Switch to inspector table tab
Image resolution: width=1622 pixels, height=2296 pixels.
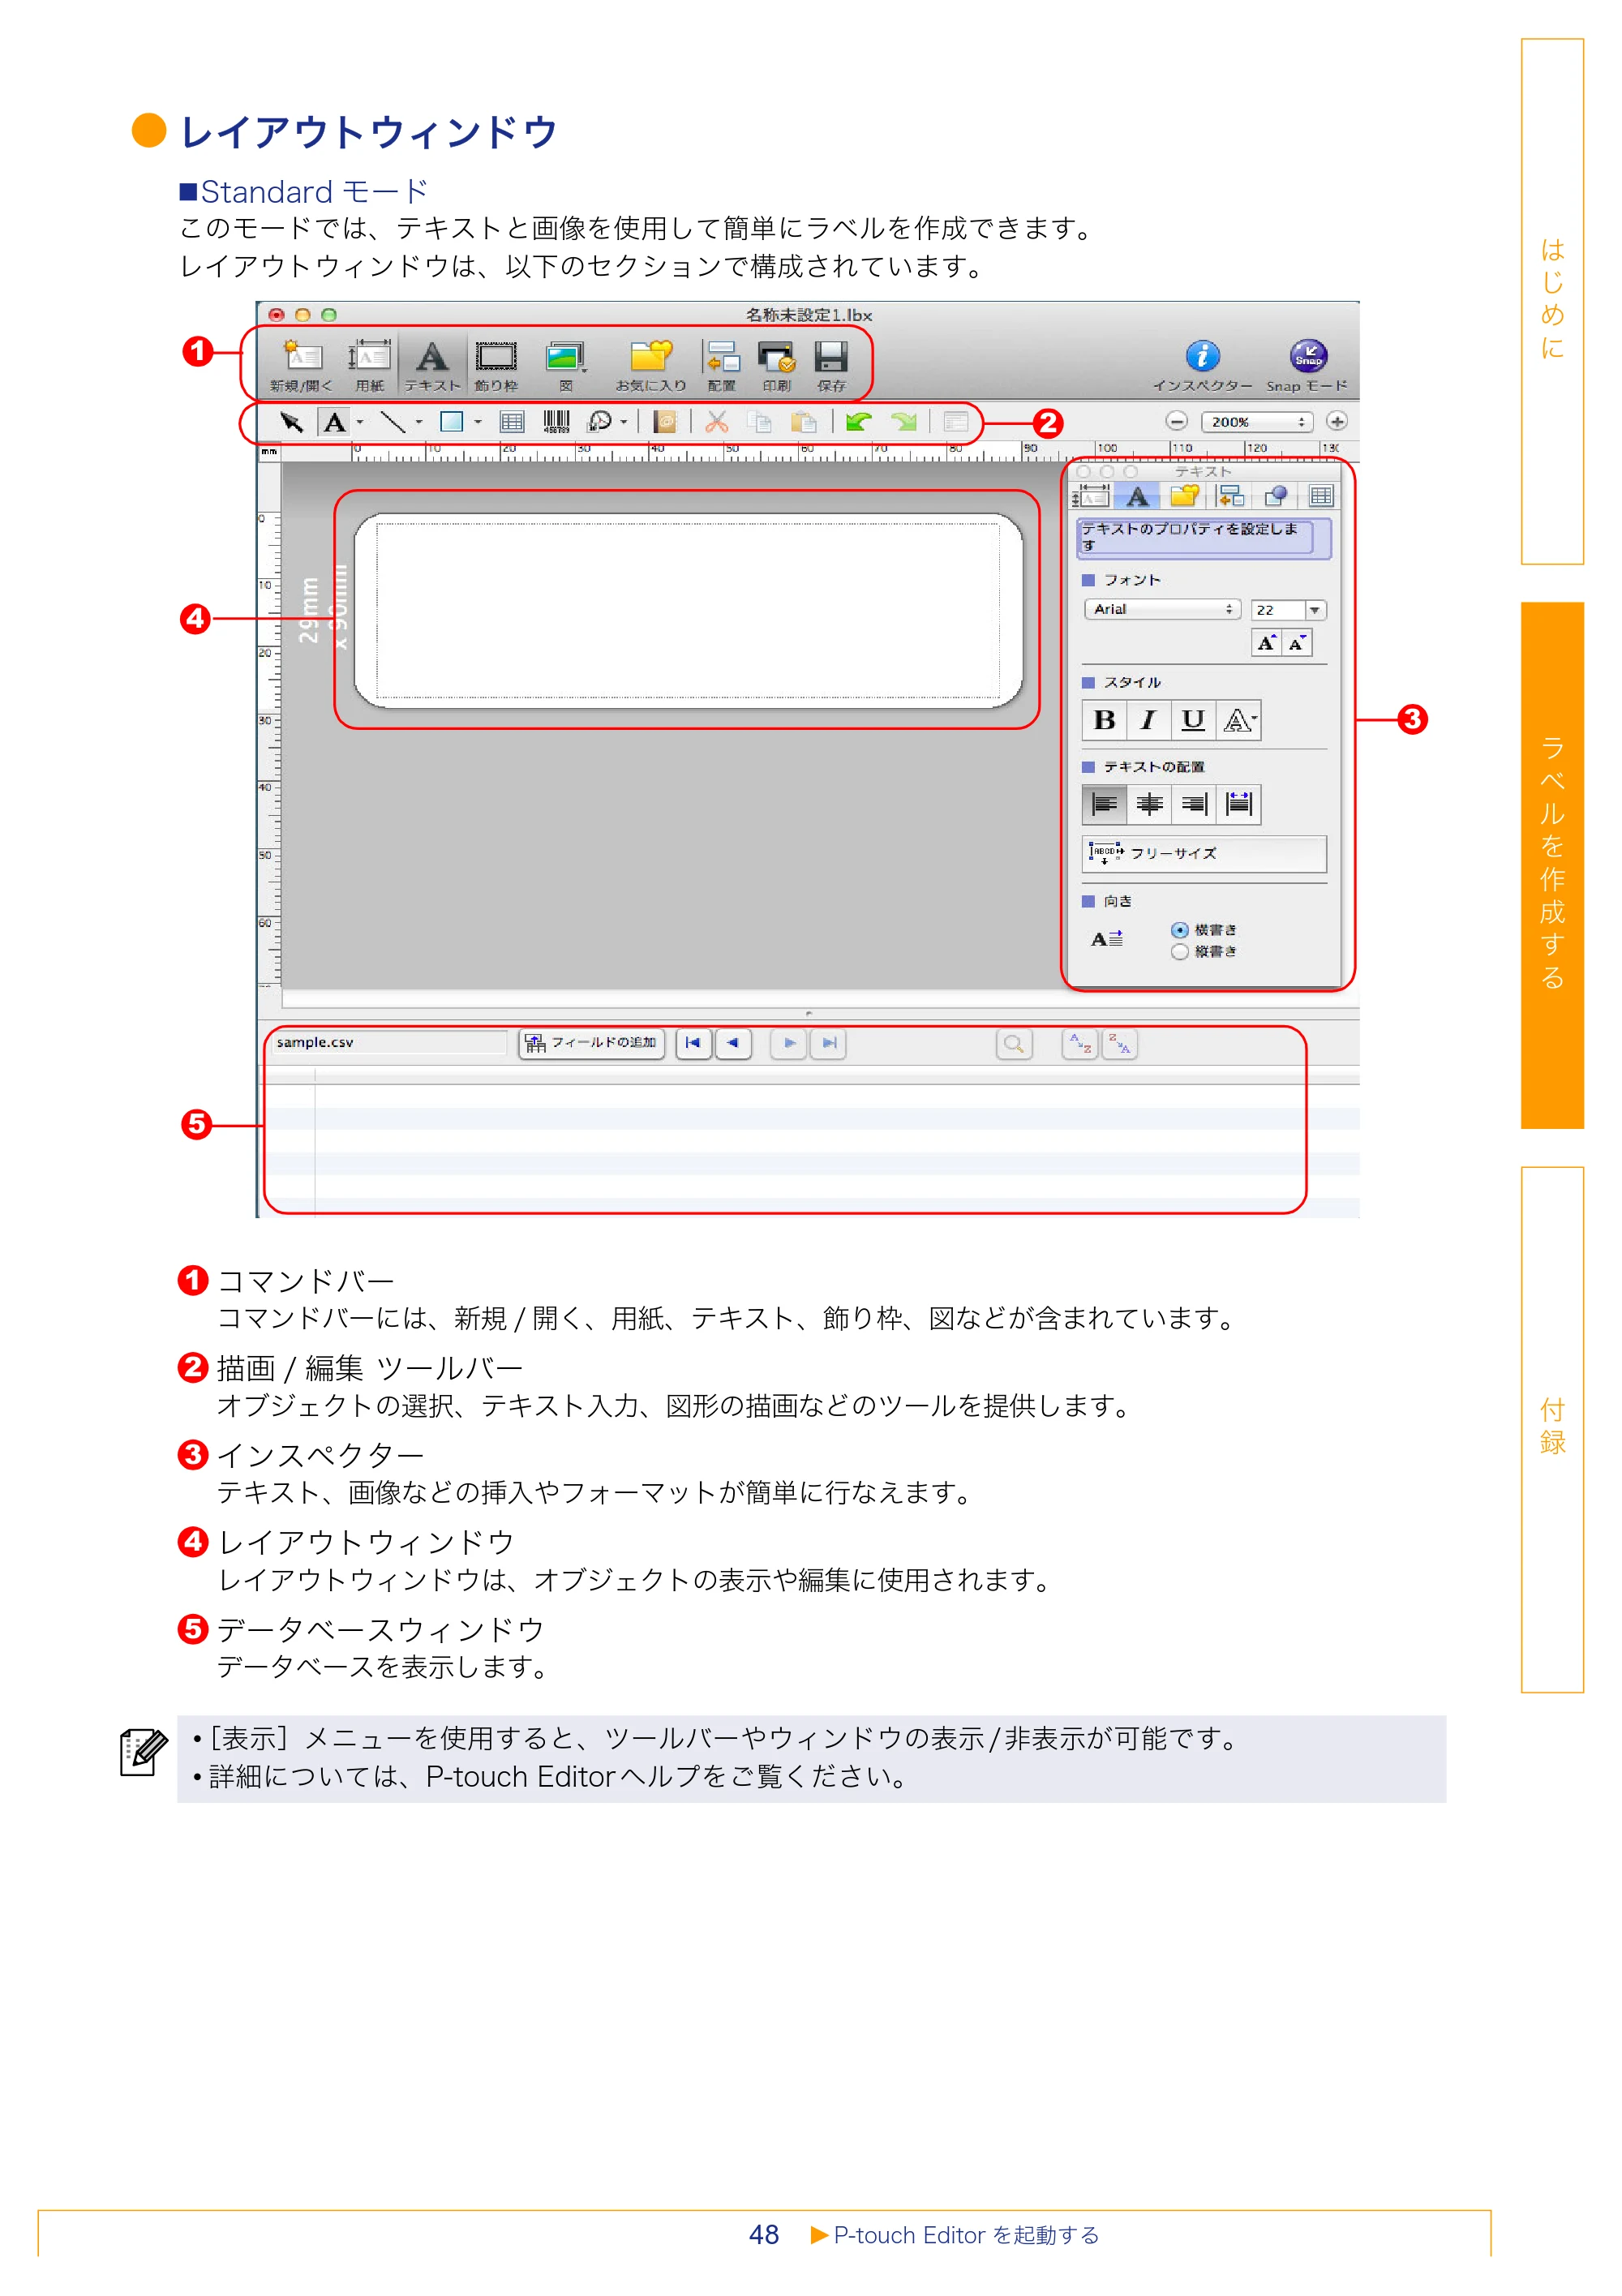[1321, 496]
